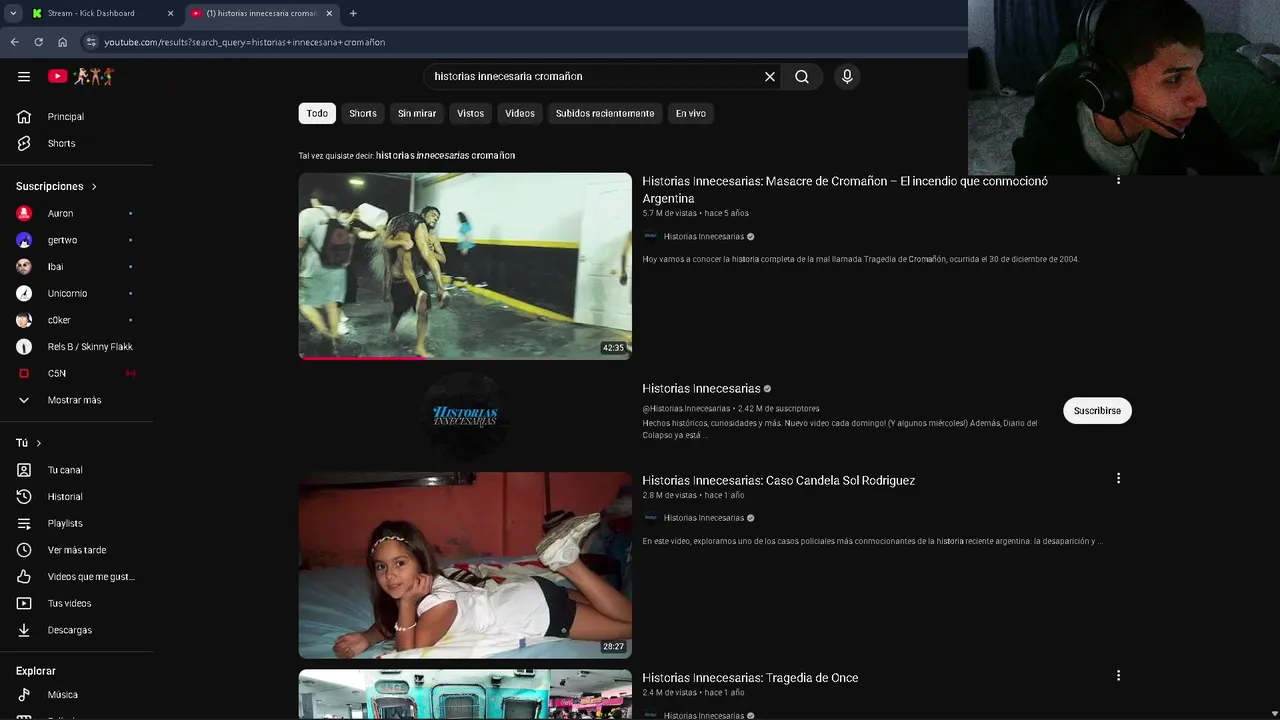Image resolution: width=1280 pixels, height=720 pixels.
Task: Open Tragedia de Once video title
Action: [x=750, y=677]
